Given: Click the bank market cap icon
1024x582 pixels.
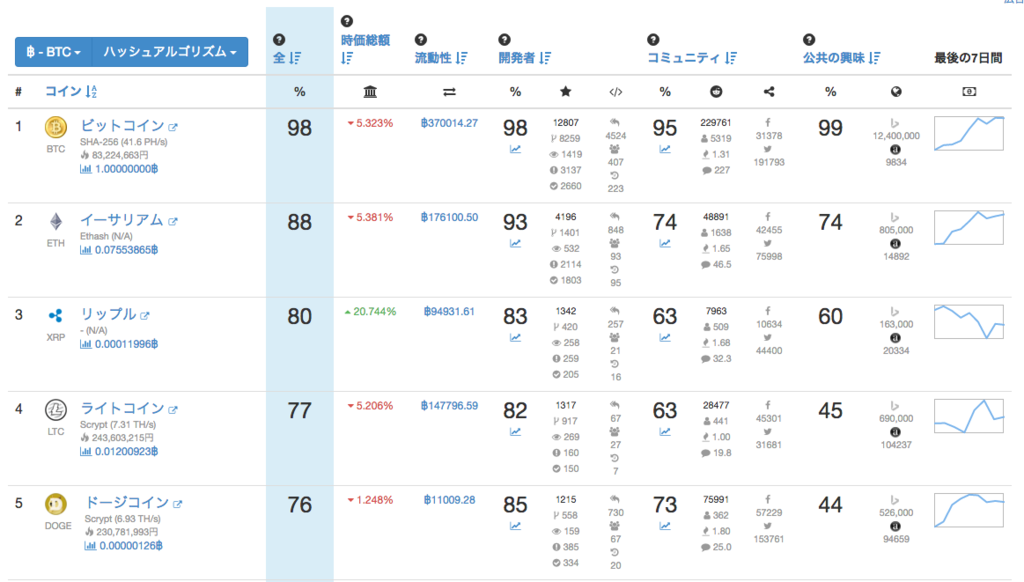Looking at the screenshot, I should click(x=370, y=92).
